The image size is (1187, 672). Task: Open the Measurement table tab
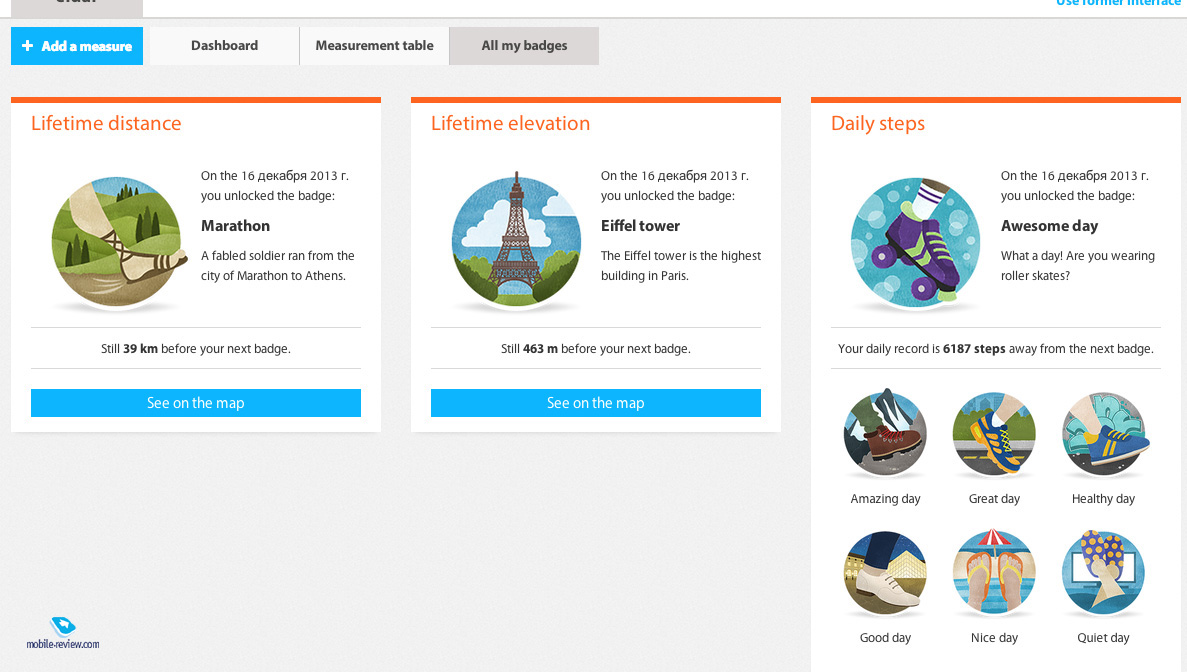(374, 45)
